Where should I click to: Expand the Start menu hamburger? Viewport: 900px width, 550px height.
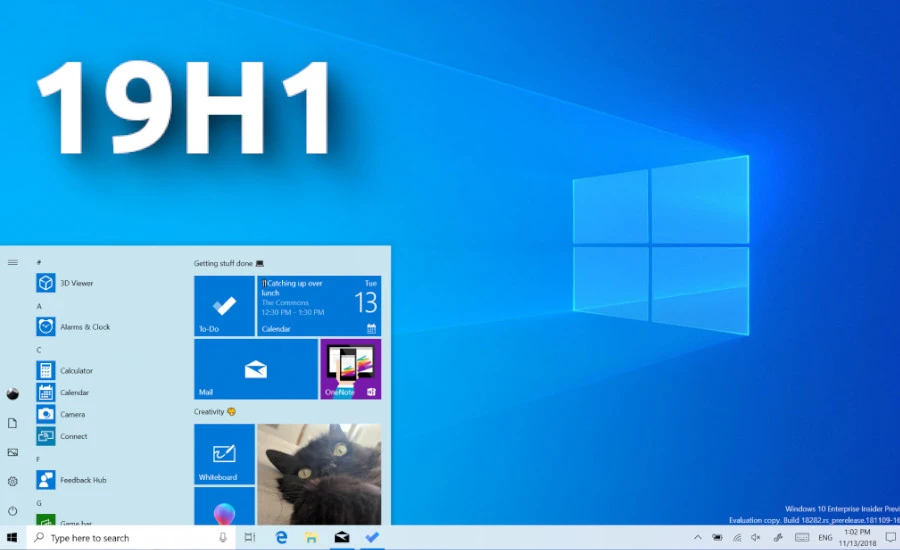click(x=13, y=262)
